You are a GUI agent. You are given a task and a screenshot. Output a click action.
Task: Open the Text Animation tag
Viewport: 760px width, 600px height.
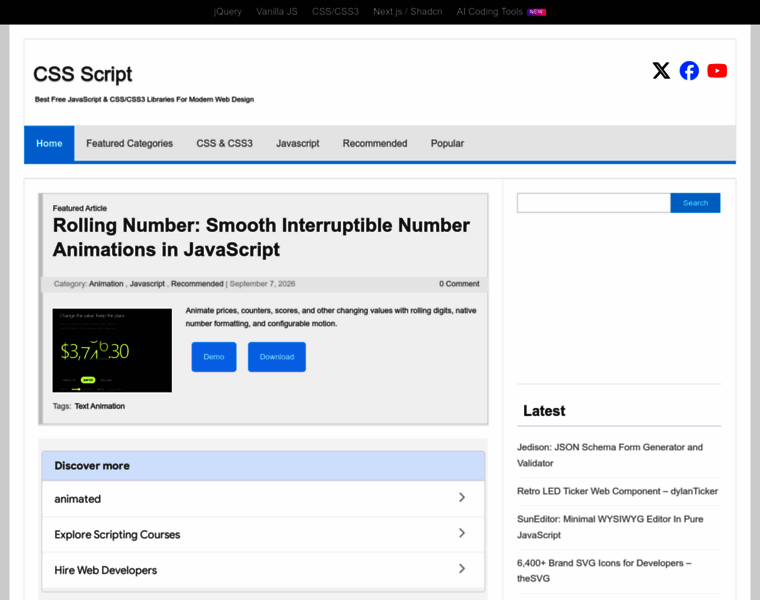click(99, 406)
